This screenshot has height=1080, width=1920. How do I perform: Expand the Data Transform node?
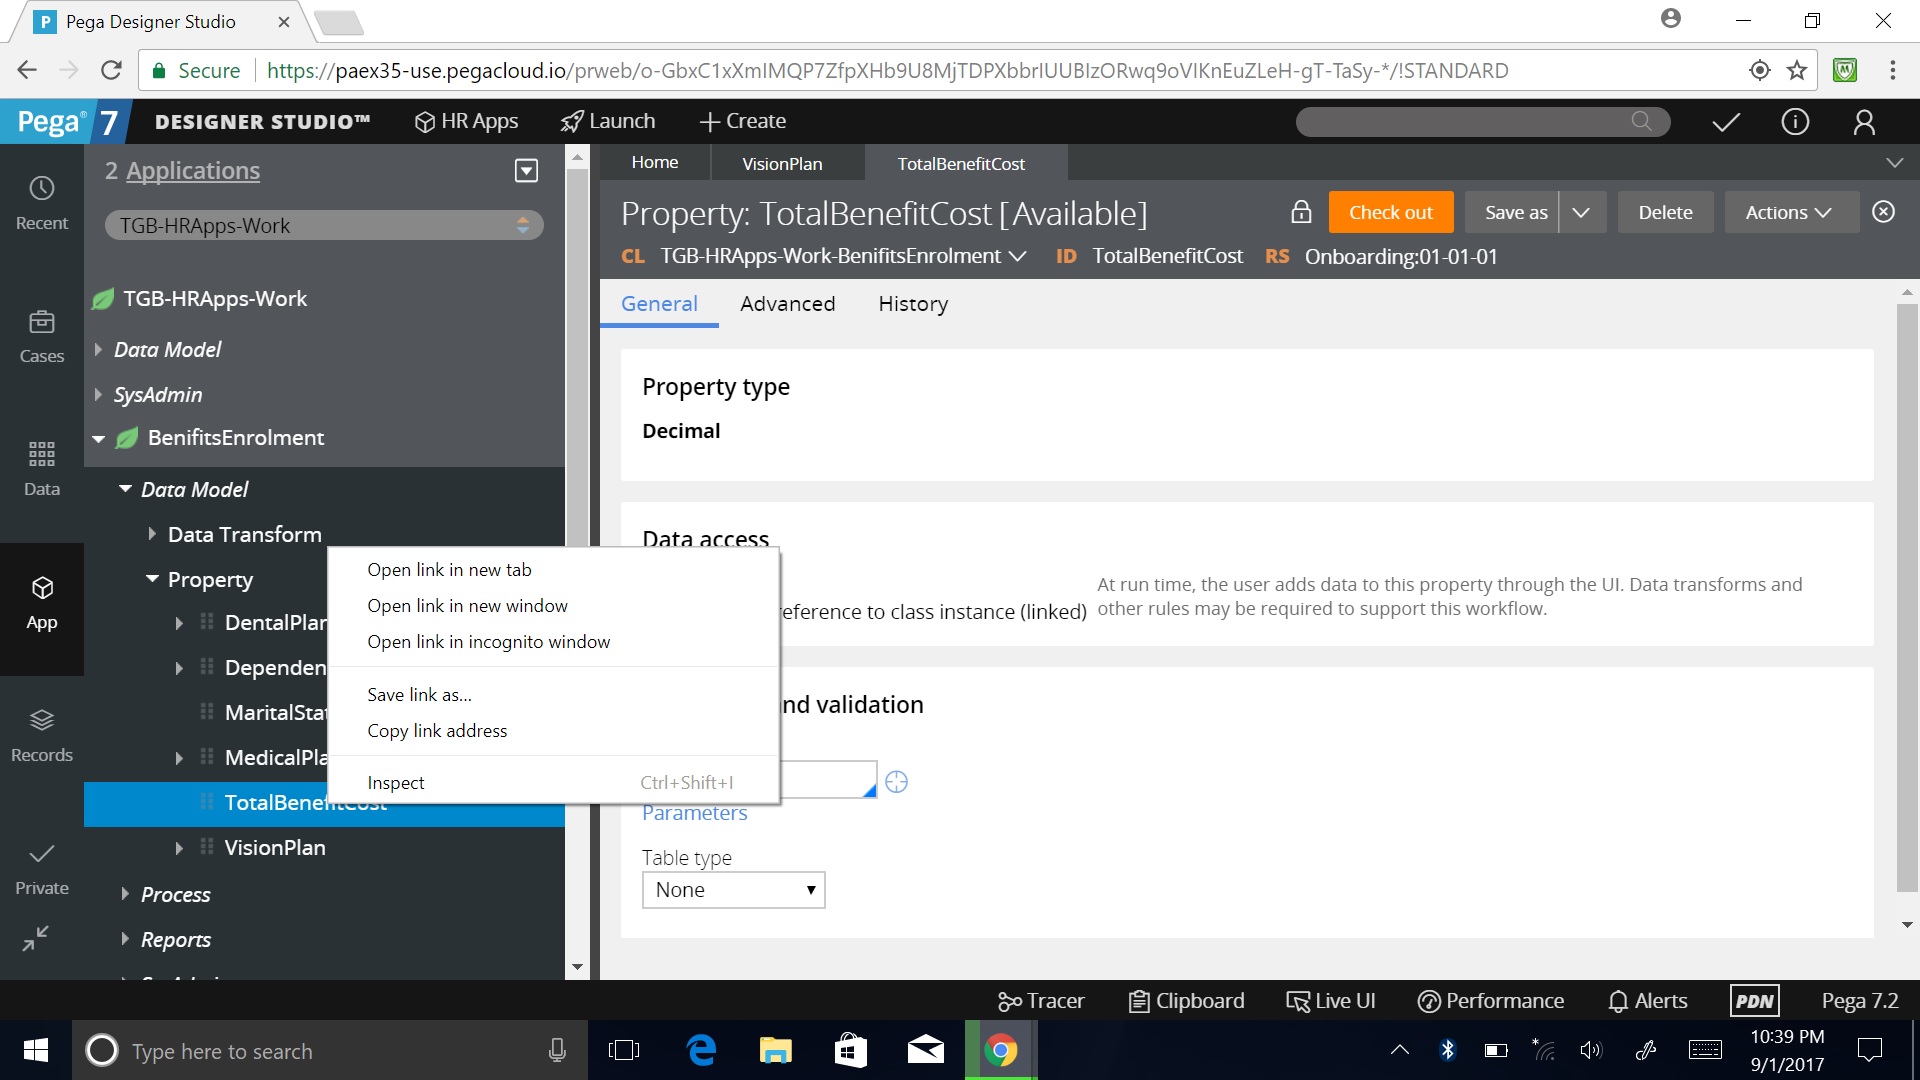pyautogui.click(x=152, y=534)
